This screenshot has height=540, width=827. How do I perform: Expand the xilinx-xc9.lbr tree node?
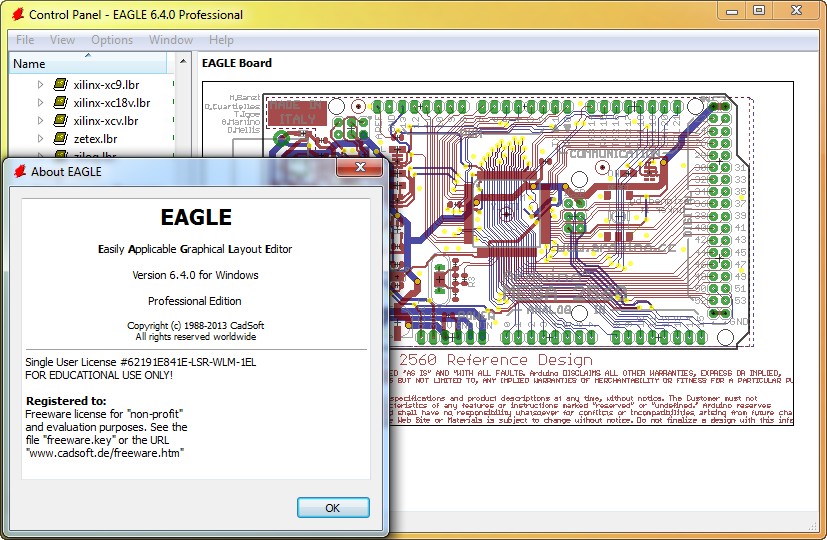[x=41, y=85]
